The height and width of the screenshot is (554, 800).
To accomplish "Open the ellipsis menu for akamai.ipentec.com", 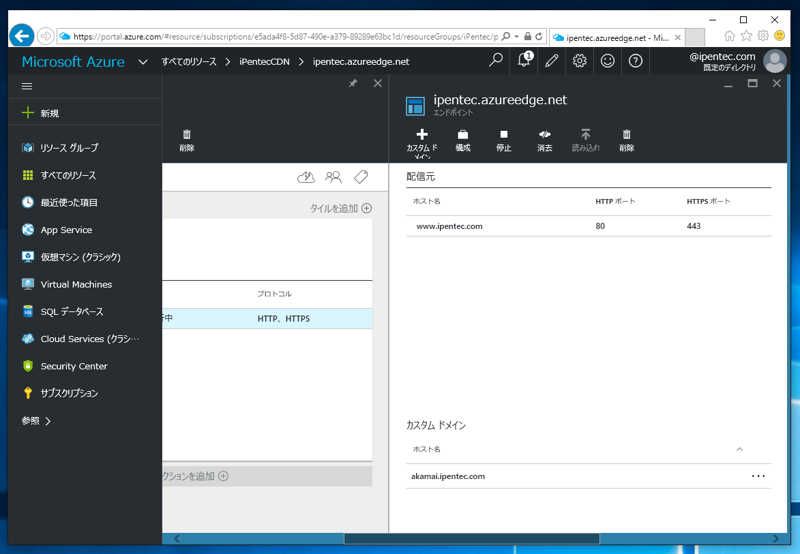I will click(758, 476).
